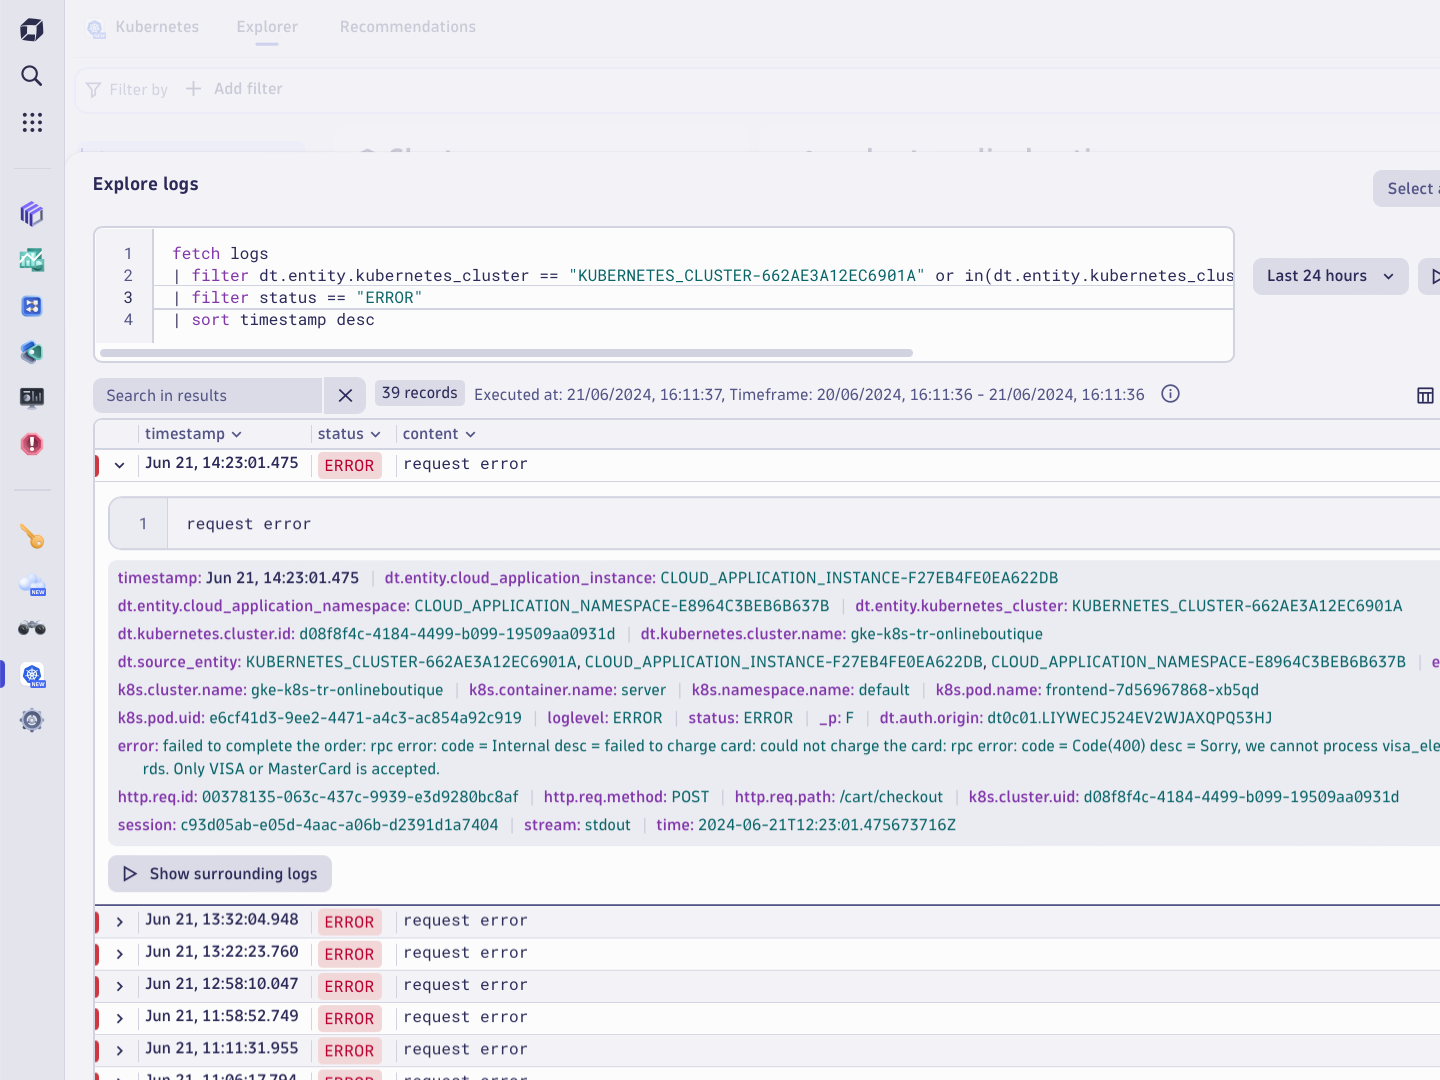Click the k8s.namespace.name default value

point(884,690)
